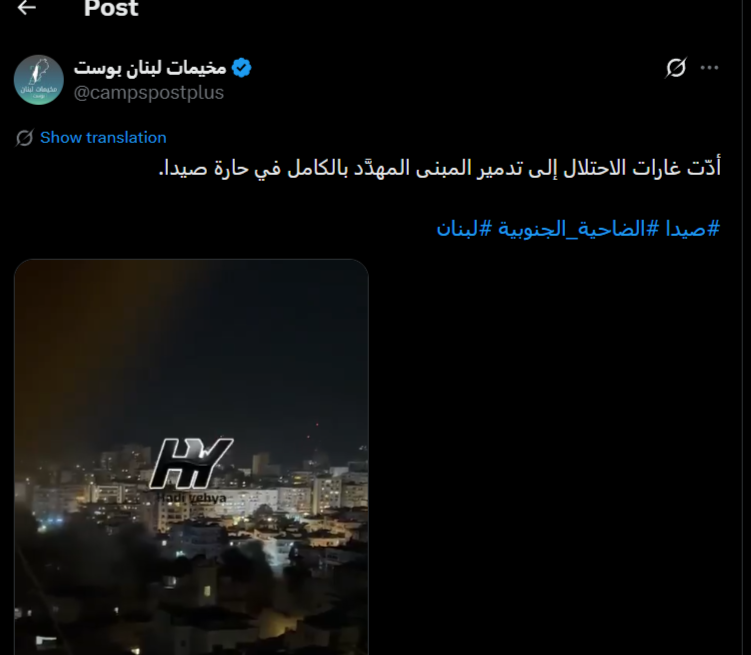The image size is (751, 655).
Task: Go back using the left arrow
Action: 26,7
